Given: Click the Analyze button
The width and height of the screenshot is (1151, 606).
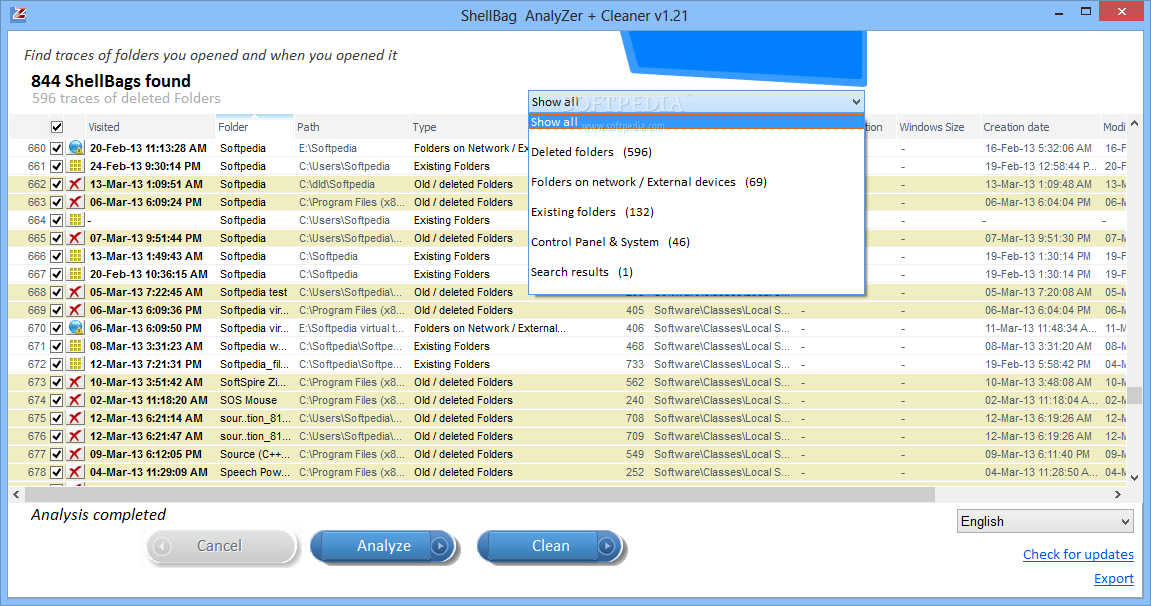Looking at the screenshot, I should pos(383,546).
